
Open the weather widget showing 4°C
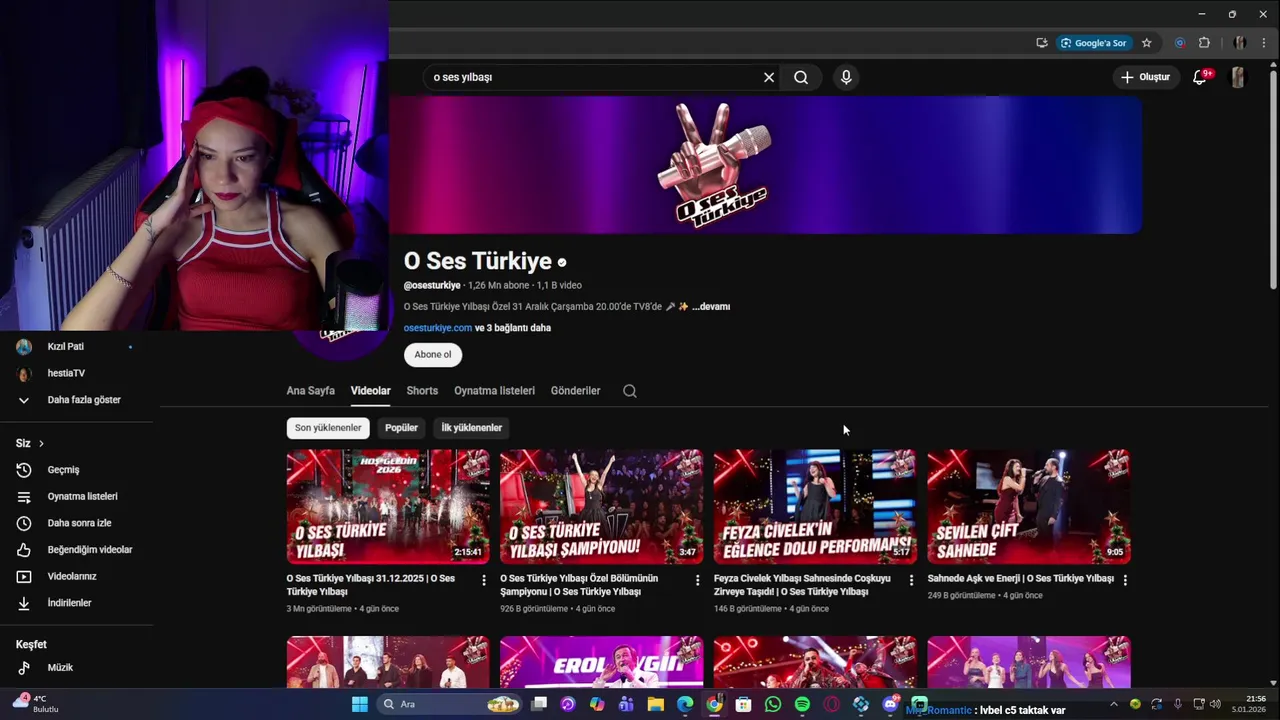(x=35, y=704)
